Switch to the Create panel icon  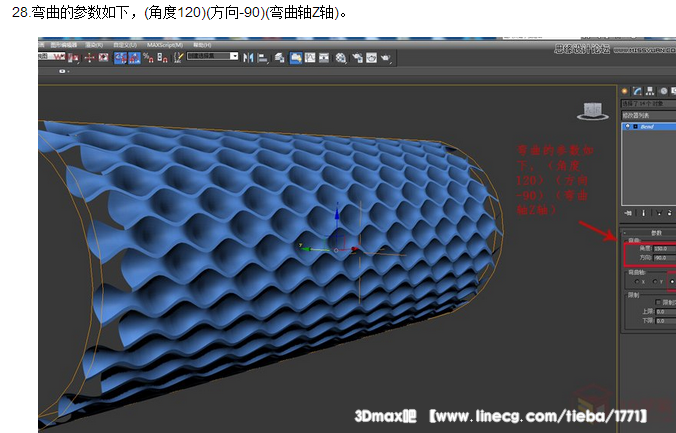tap(625, 91)
